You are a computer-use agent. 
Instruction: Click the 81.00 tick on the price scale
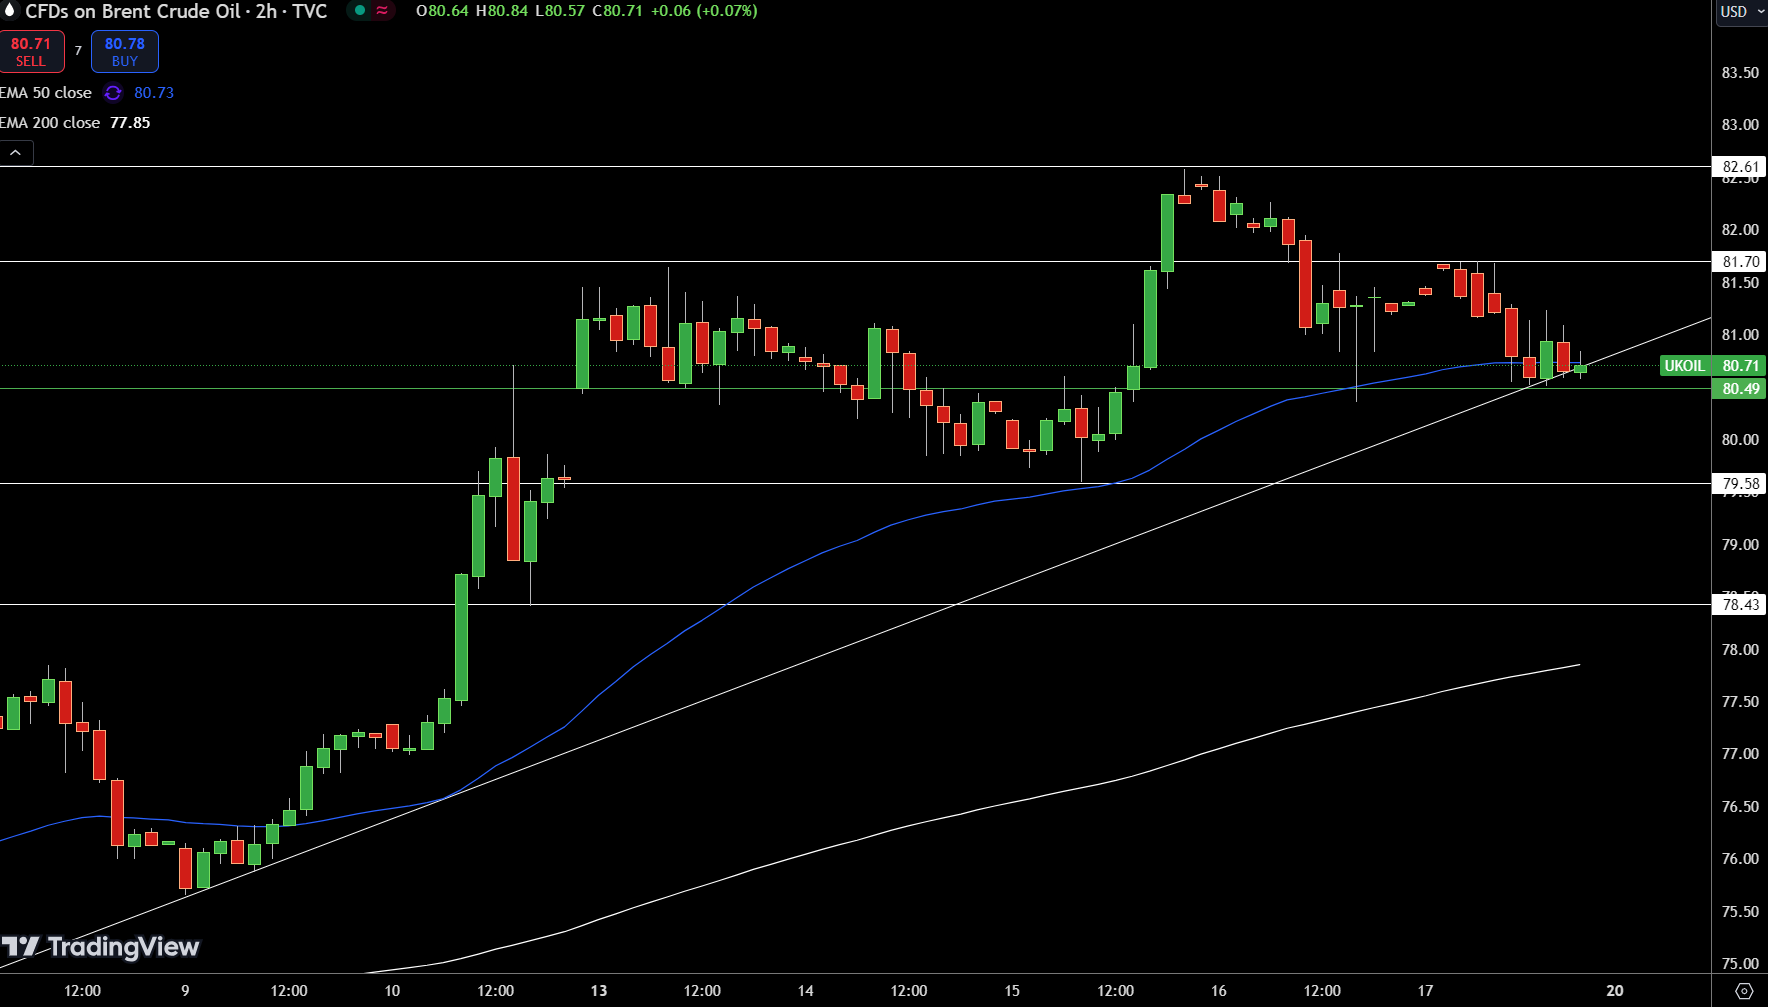[1740, 335]
